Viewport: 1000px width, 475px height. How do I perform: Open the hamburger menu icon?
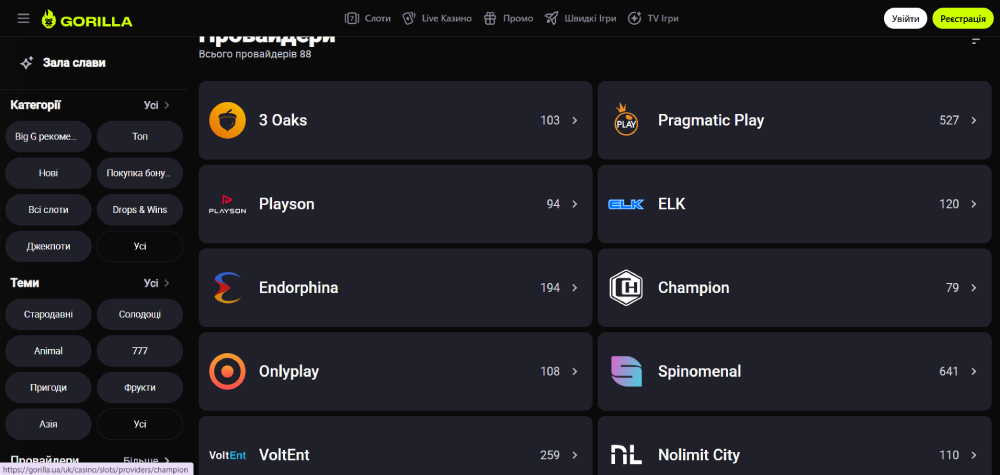pos(24,19)
